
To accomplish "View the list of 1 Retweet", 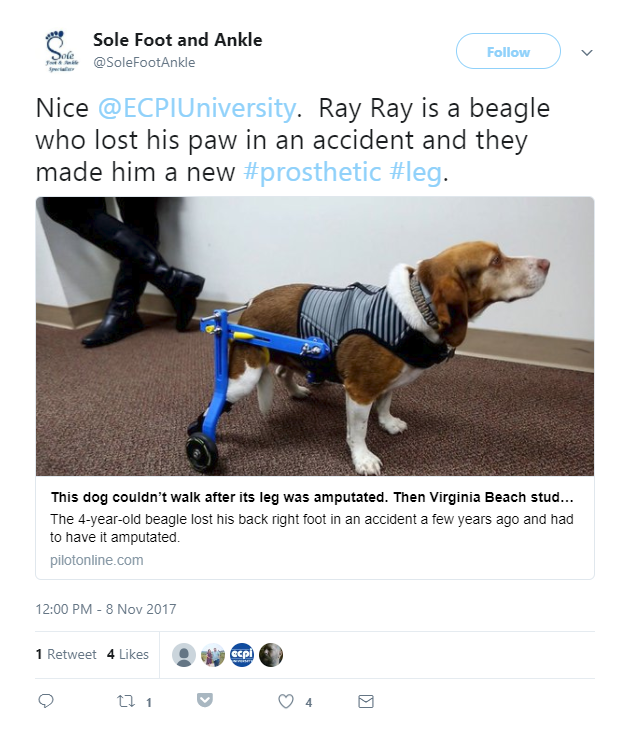I will [66, 654].
